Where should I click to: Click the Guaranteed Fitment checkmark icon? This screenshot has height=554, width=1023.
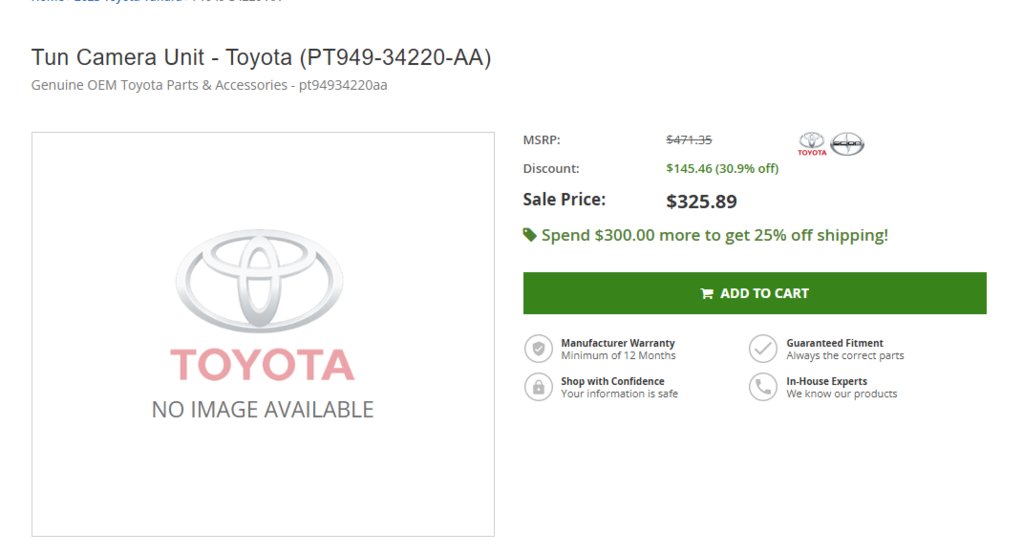click(x=763, y=348)
